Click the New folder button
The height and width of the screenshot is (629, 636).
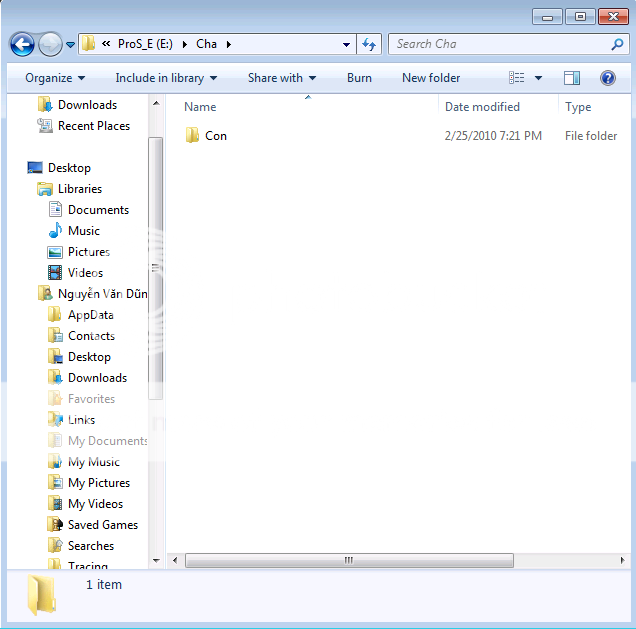coord(431,78)
